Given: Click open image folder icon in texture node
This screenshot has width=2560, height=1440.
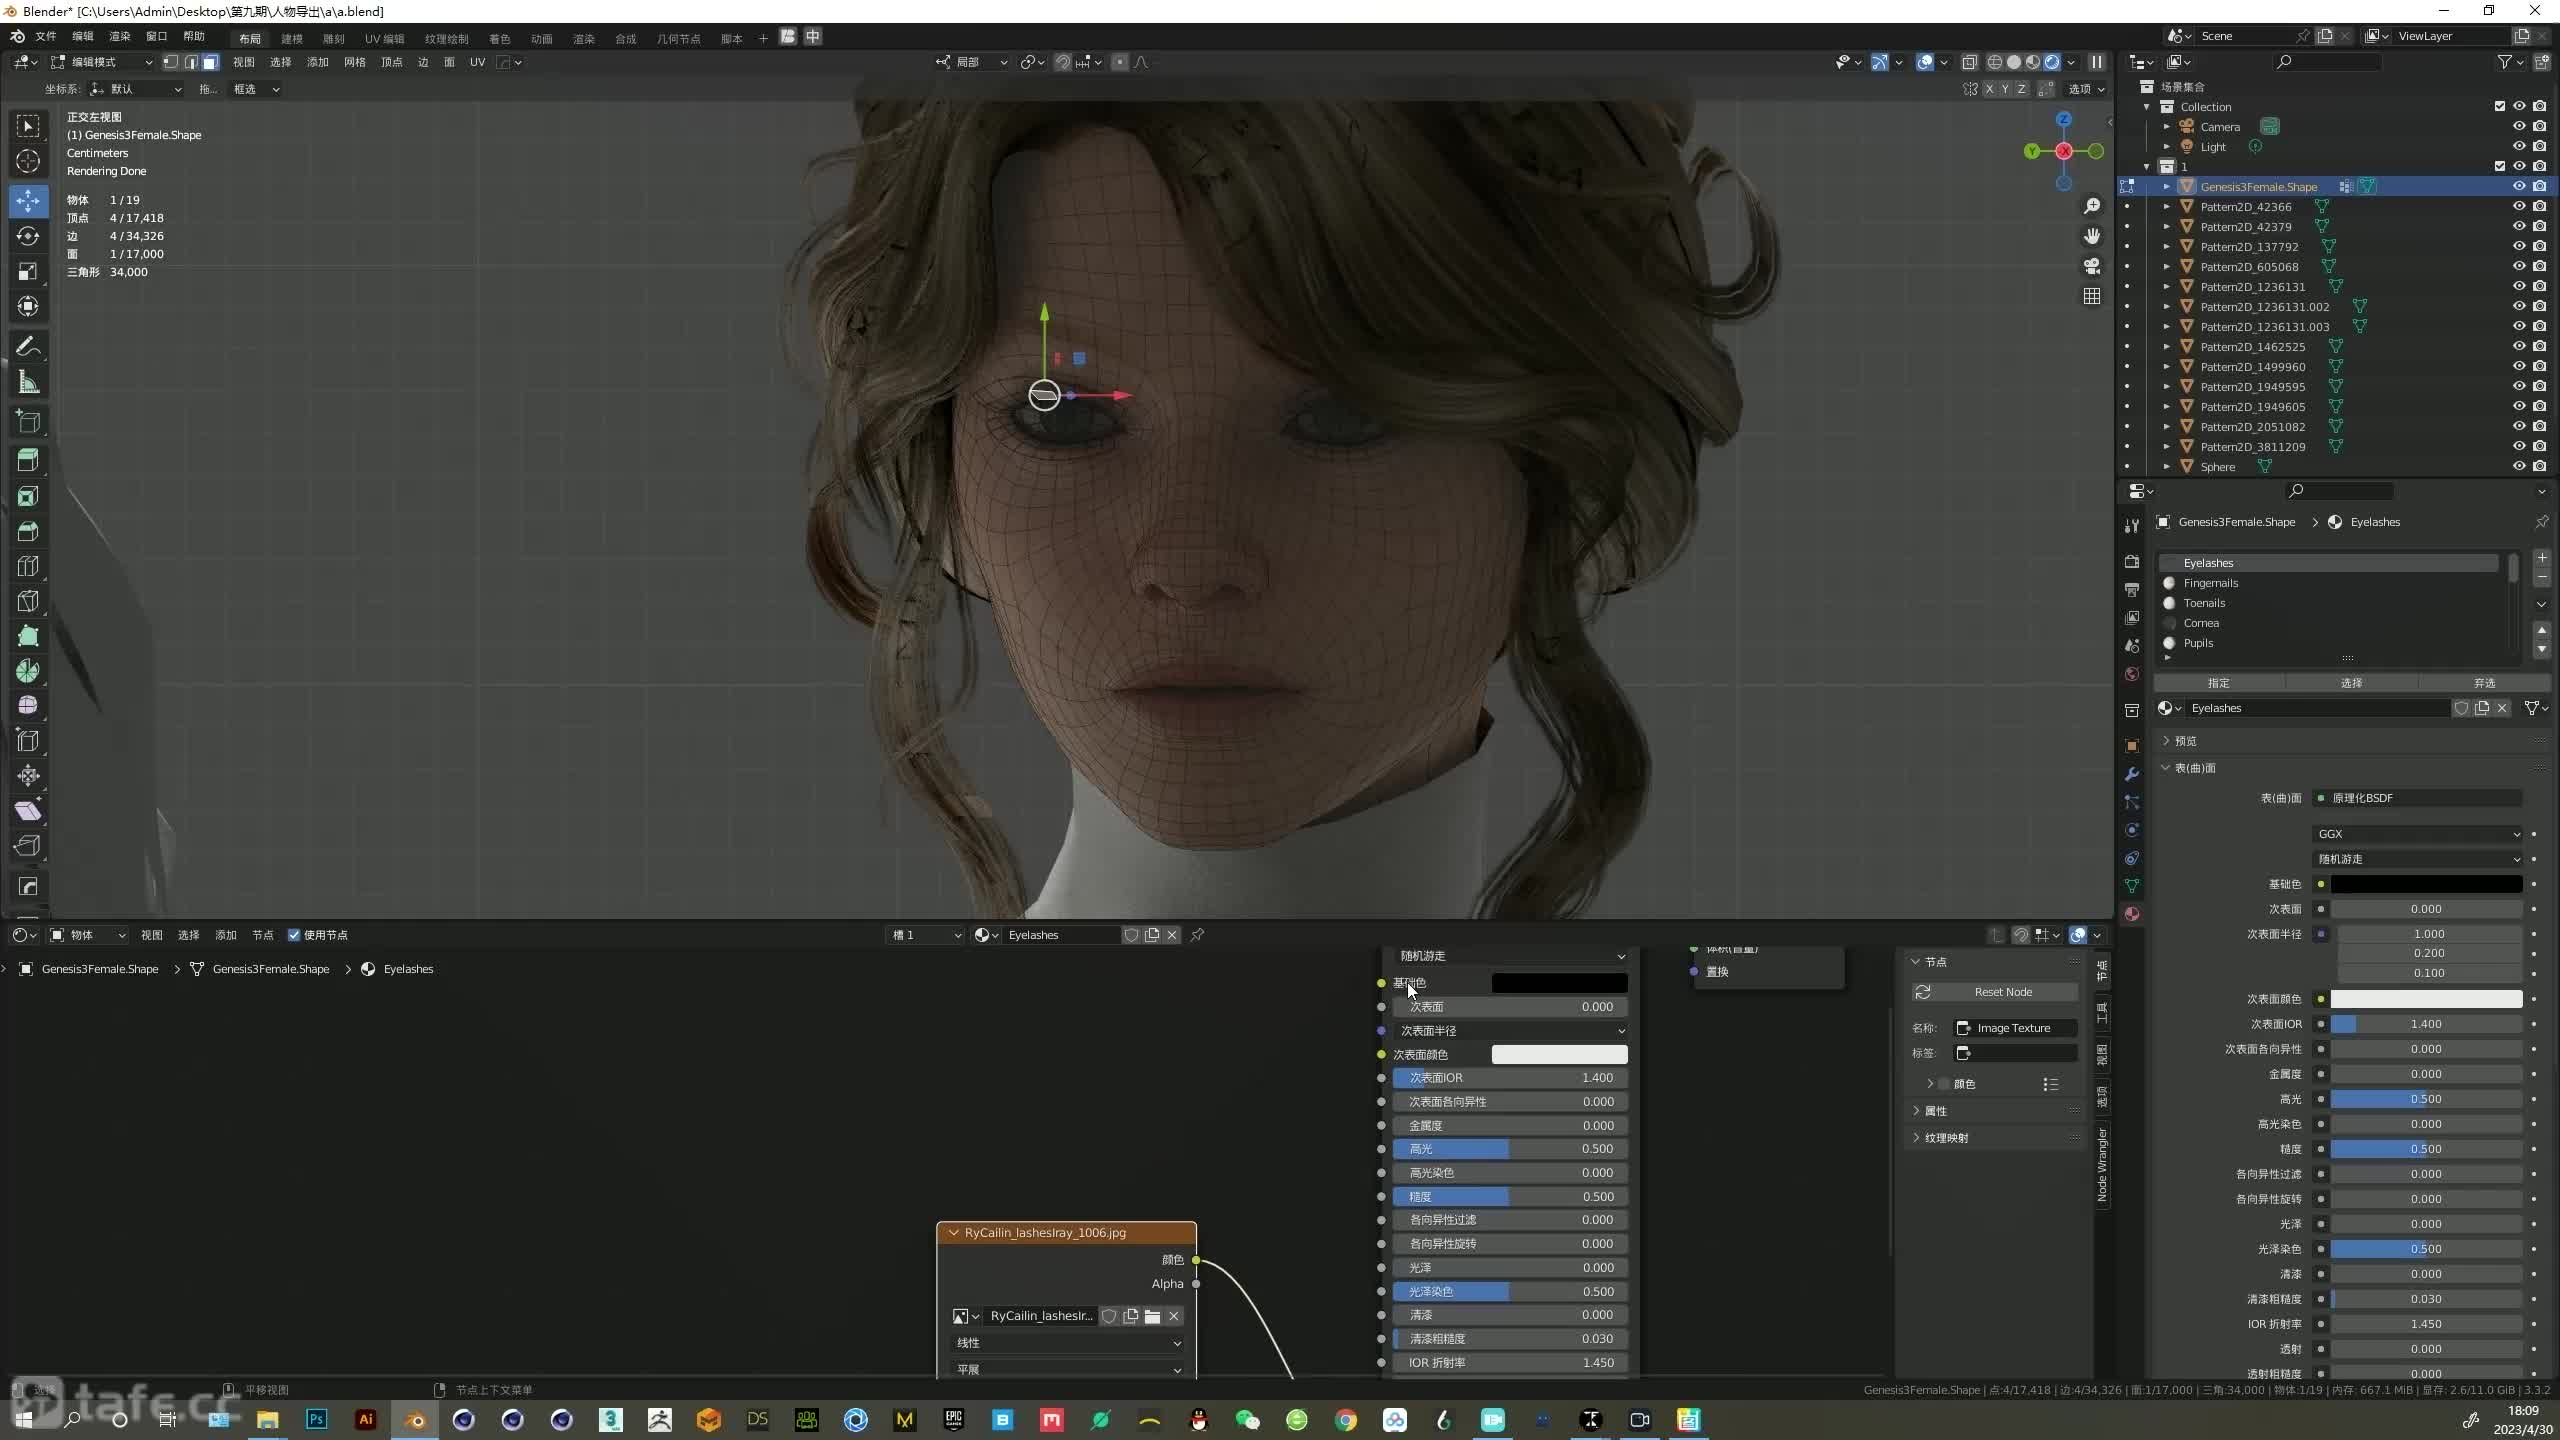Looking at the screenshot, I should point(1152,1316).
